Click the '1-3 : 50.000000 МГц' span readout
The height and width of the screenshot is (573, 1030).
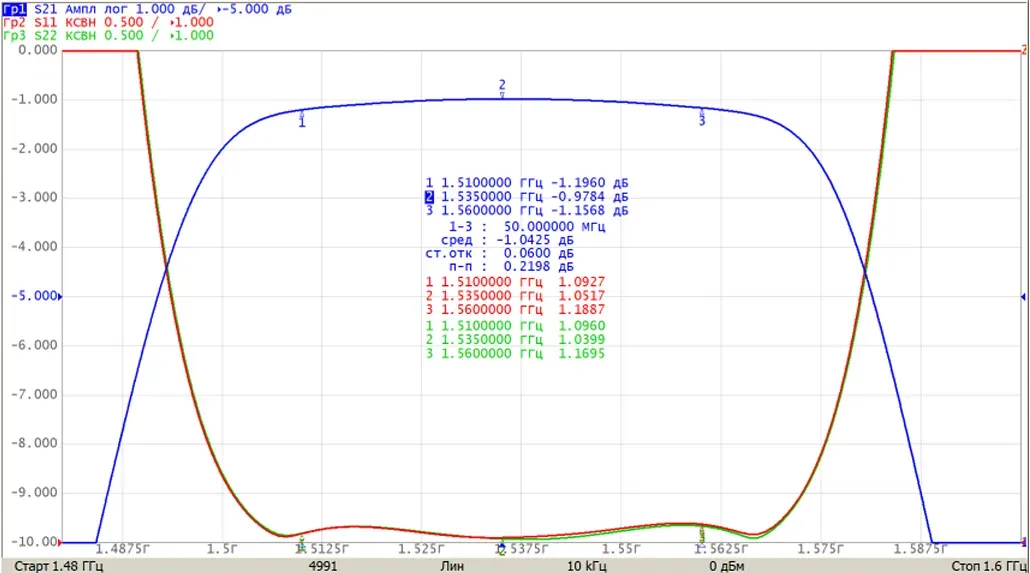[527, 226]
